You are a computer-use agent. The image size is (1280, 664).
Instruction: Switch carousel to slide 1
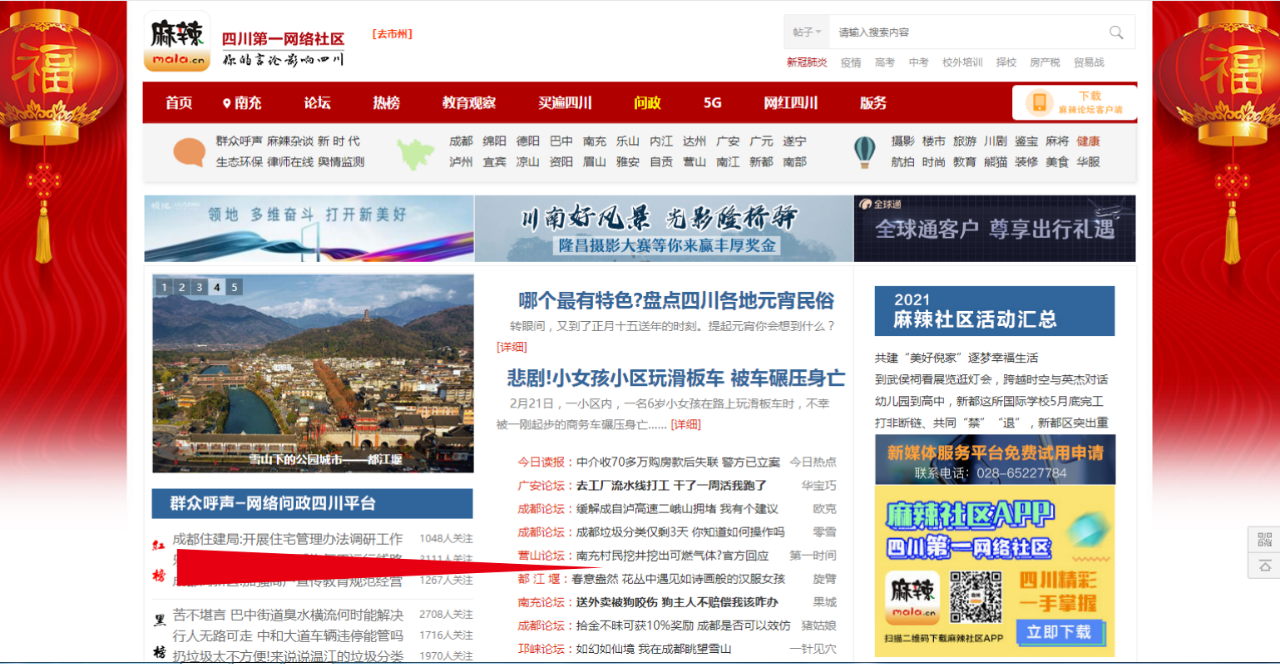pyautogui.click(x=164, y=288)
